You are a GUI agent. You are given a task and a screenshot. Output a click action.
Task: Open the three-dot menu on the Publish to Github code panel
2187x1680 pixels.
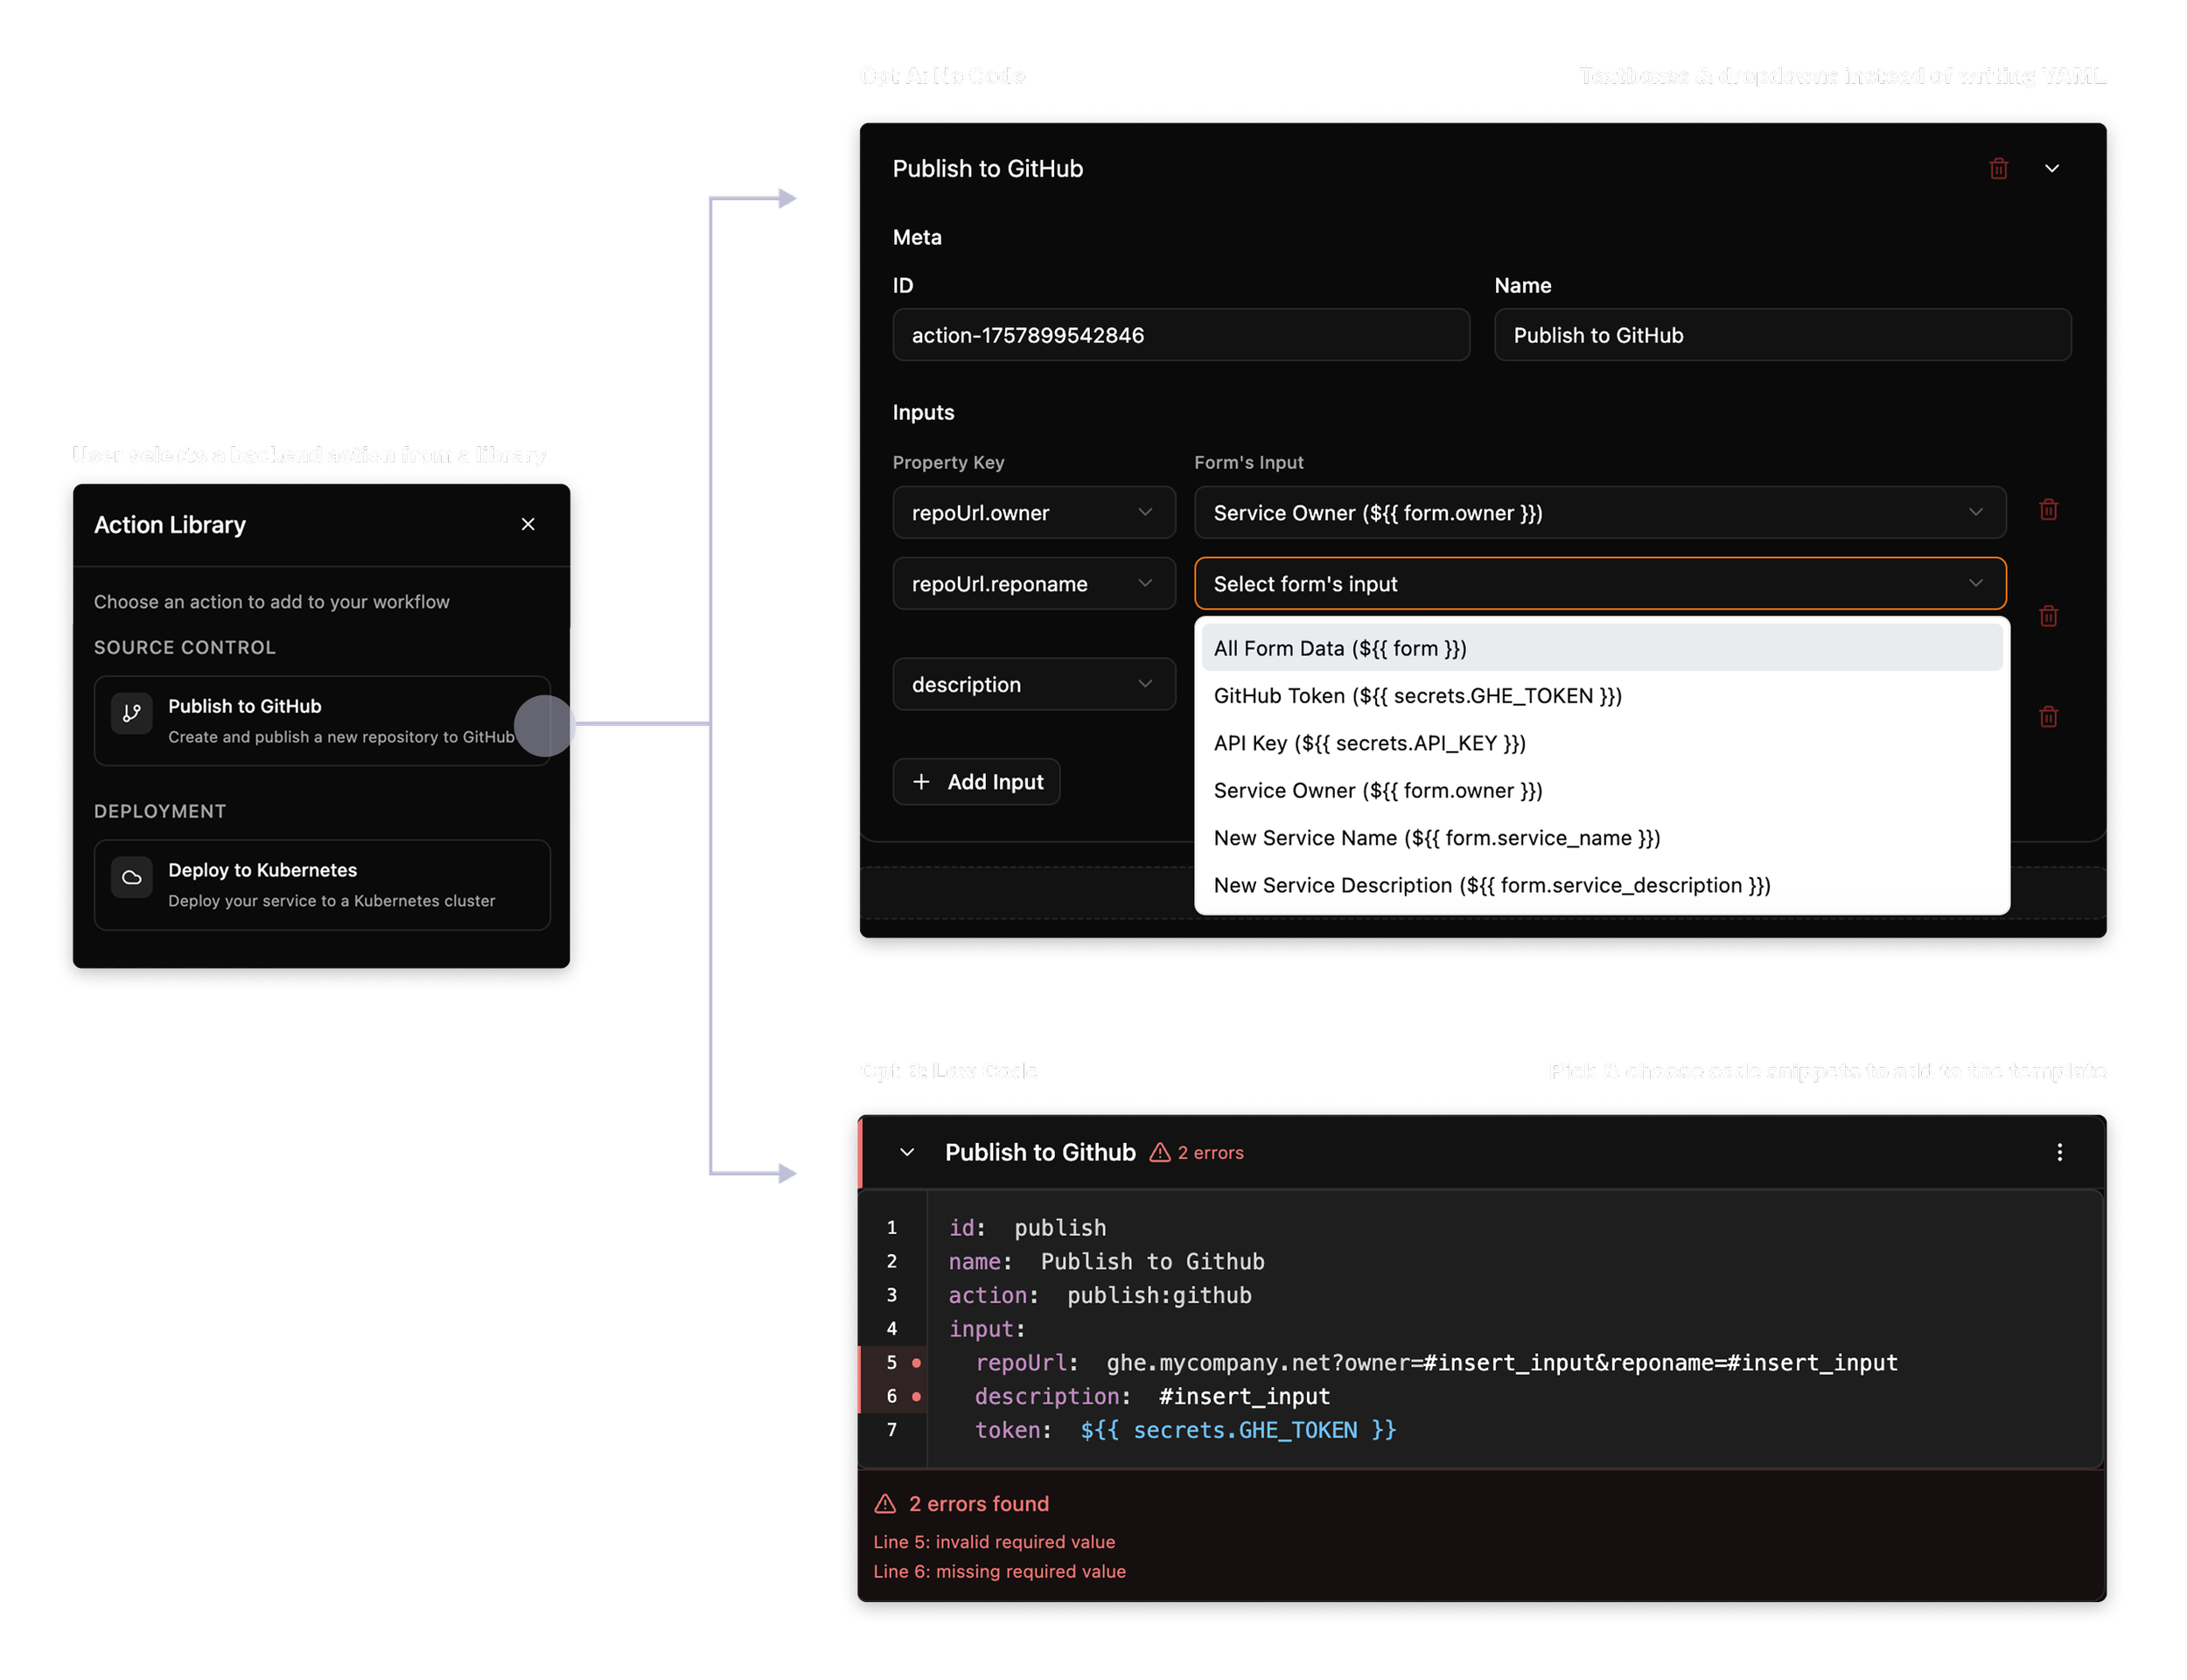click(2059, 1152)
